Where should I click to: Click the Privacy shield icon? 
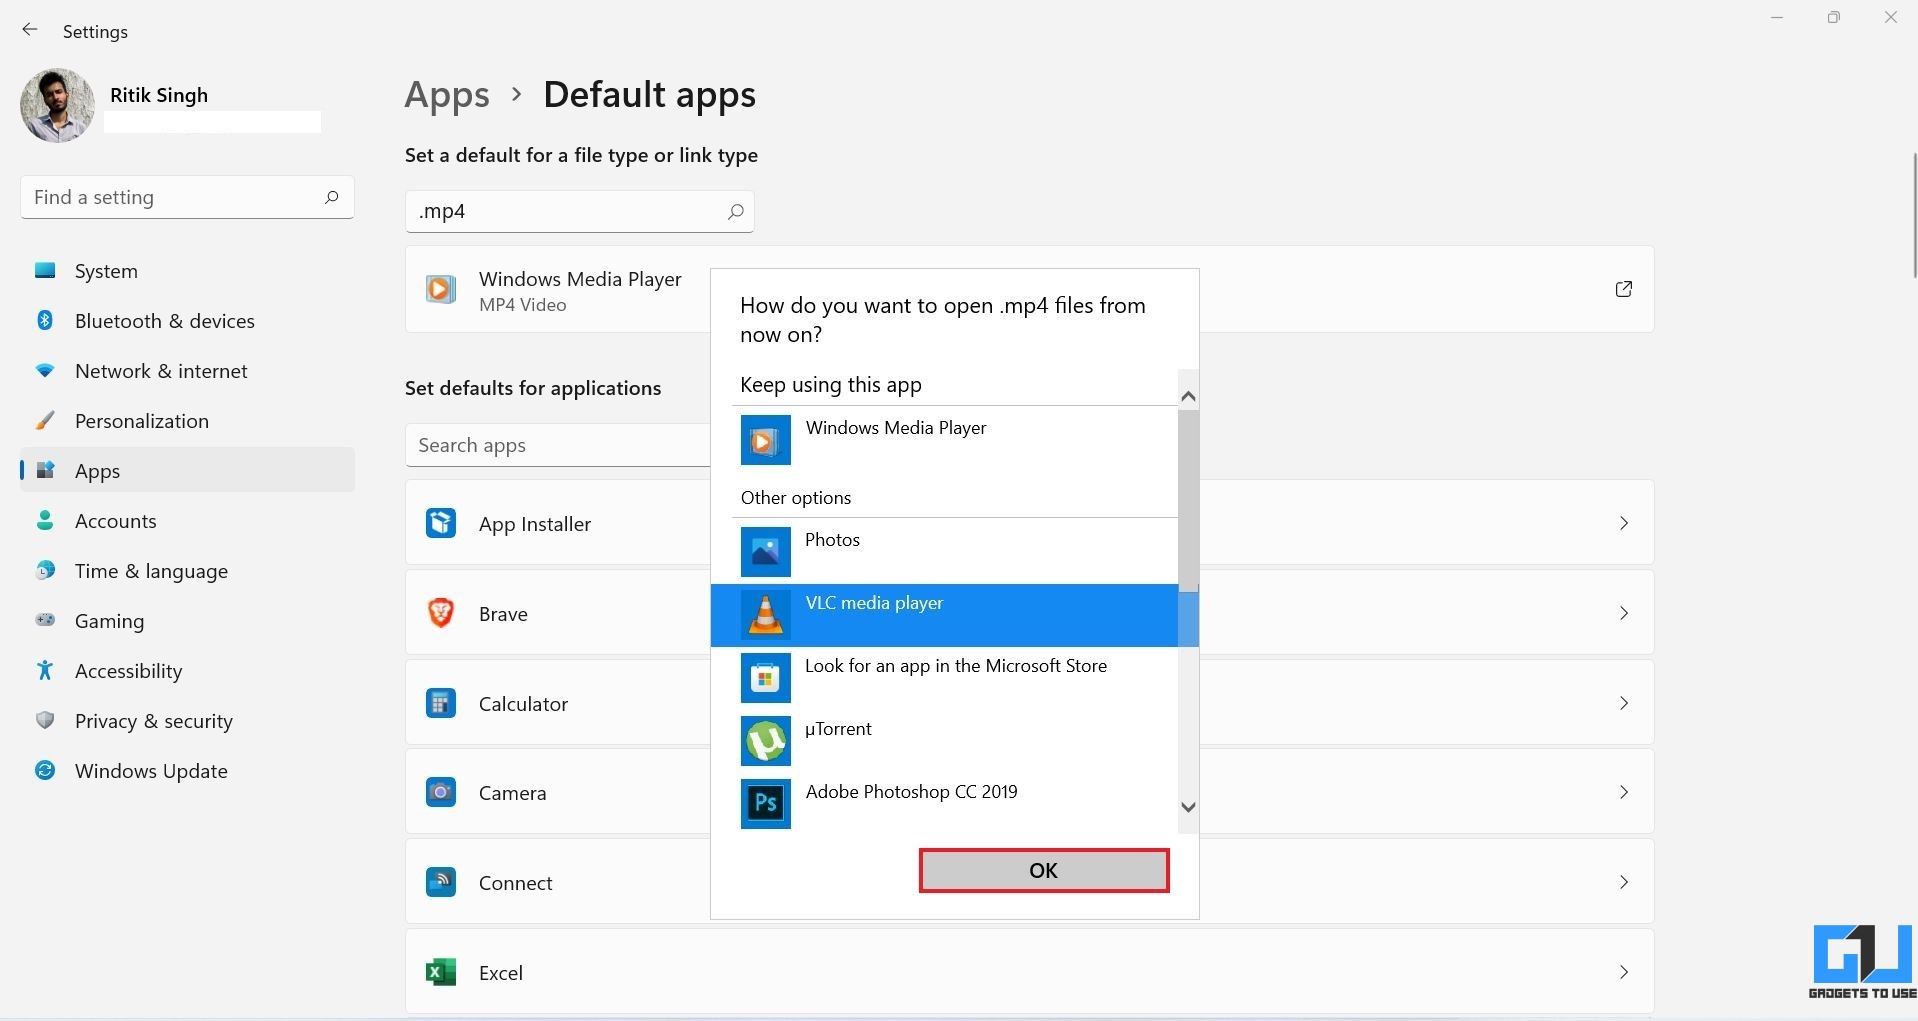pyautogui.click(x=45, y=720)
